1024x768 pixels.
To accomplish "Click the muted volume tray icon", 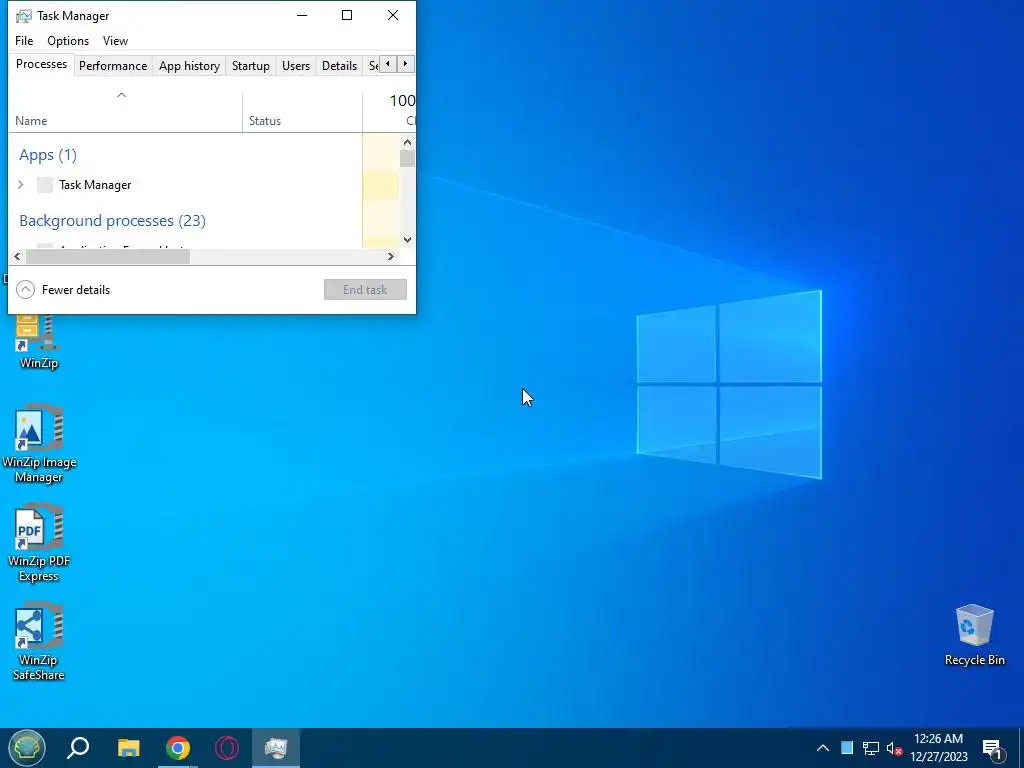I will click(x=894, y=748).
